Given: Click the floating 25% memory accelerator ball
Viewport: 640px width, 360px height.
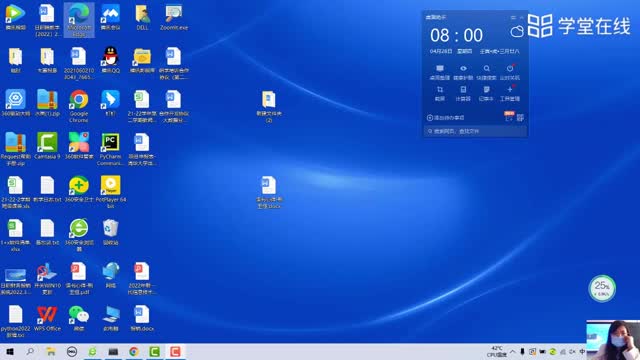Looking at the screenshot, I should [x=602, y=289].
